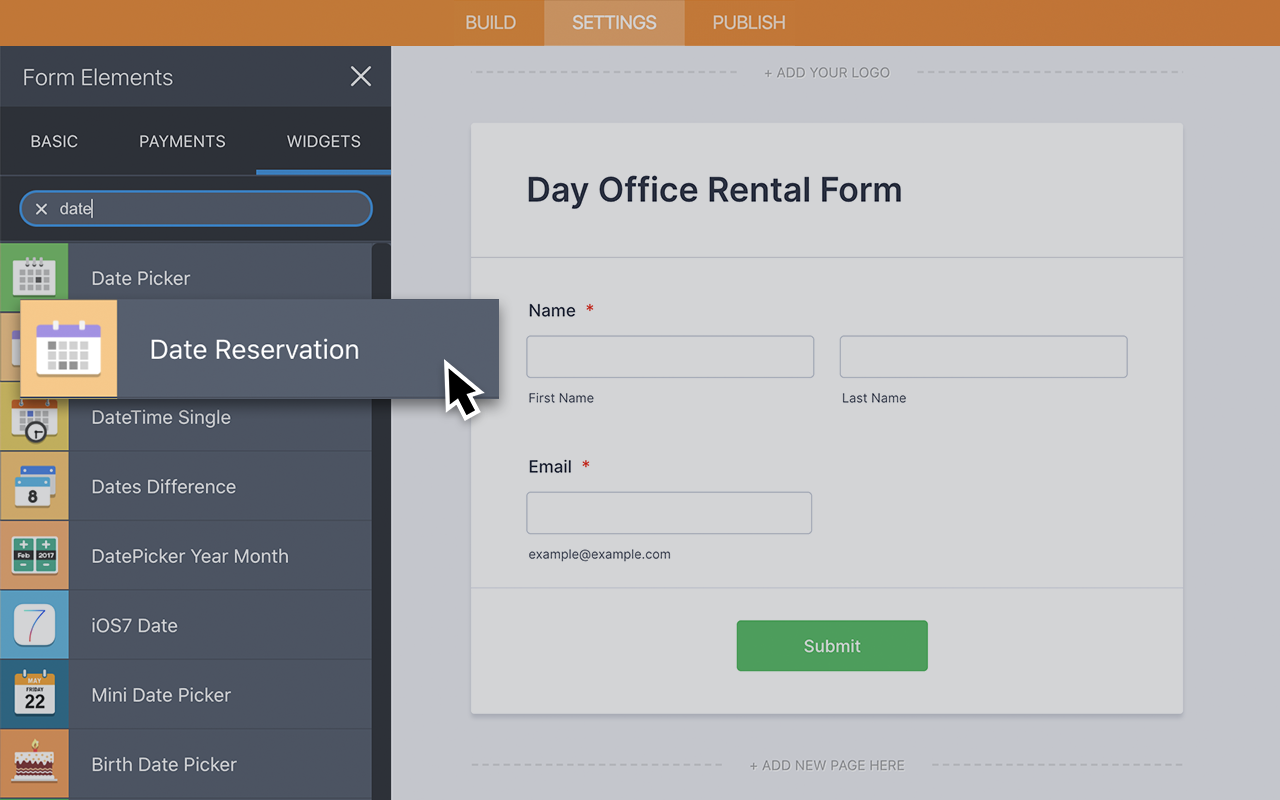The width and height of the screenshot is (1280, 800).
Task: Click the Dates Difference widget icon
Action: (35, 486)
